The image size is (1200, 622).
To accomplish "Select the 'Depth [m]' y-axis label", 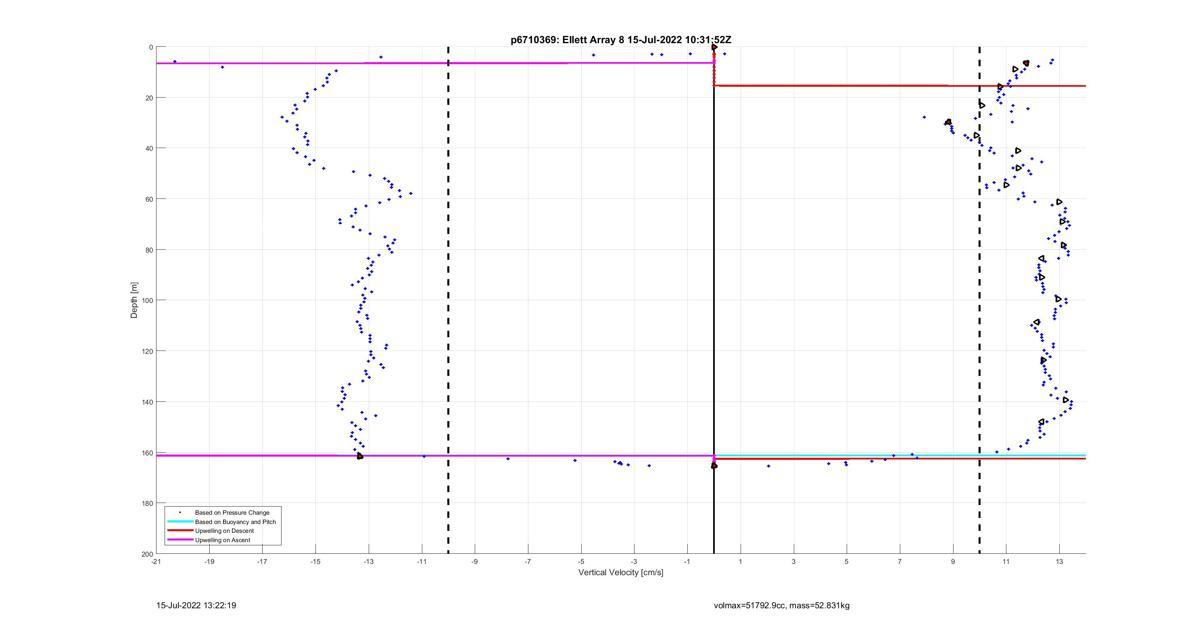I will tap(133, 300).
